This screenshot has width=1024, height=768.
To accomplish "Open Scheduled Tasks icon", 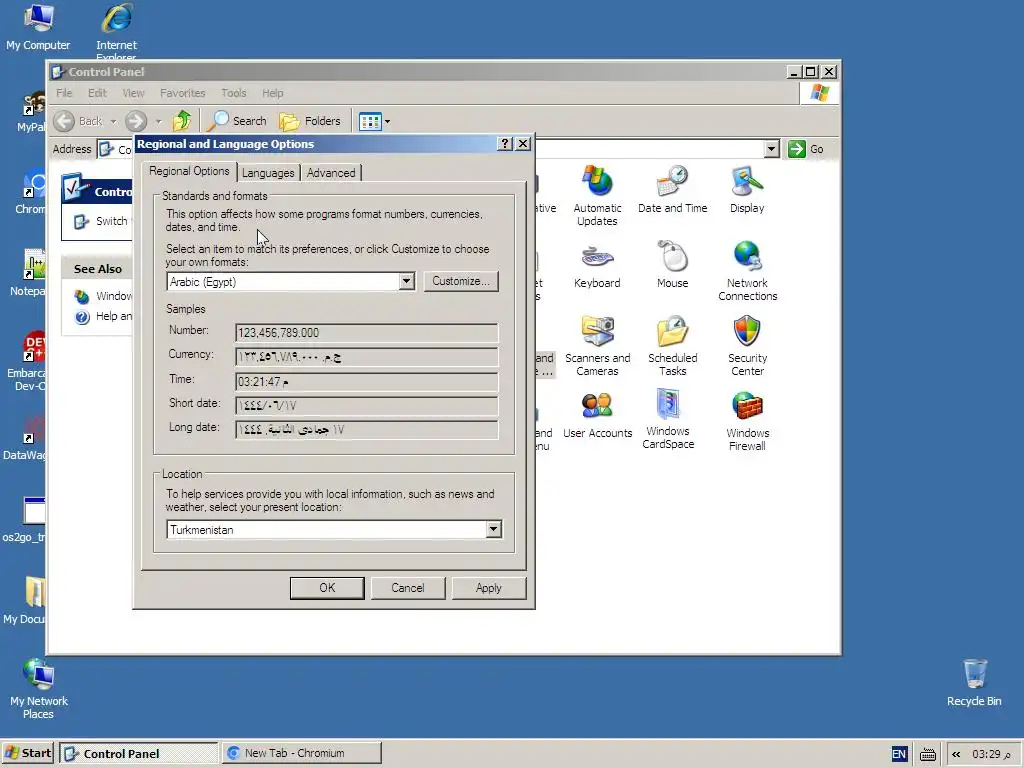I will click(x=672, y=345).
